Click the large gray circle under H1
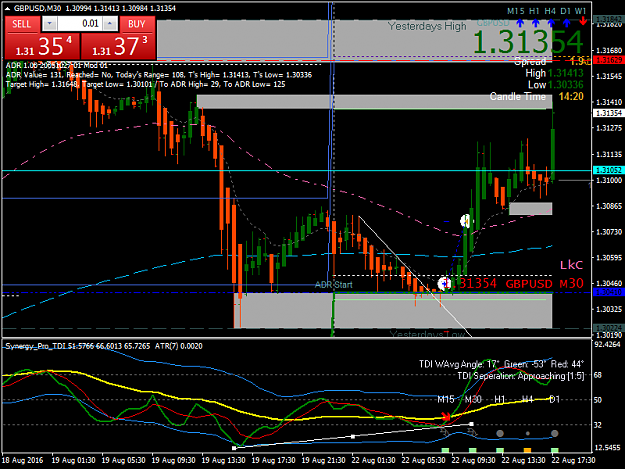This screenshot has width=625, height=469. [500, 434]
